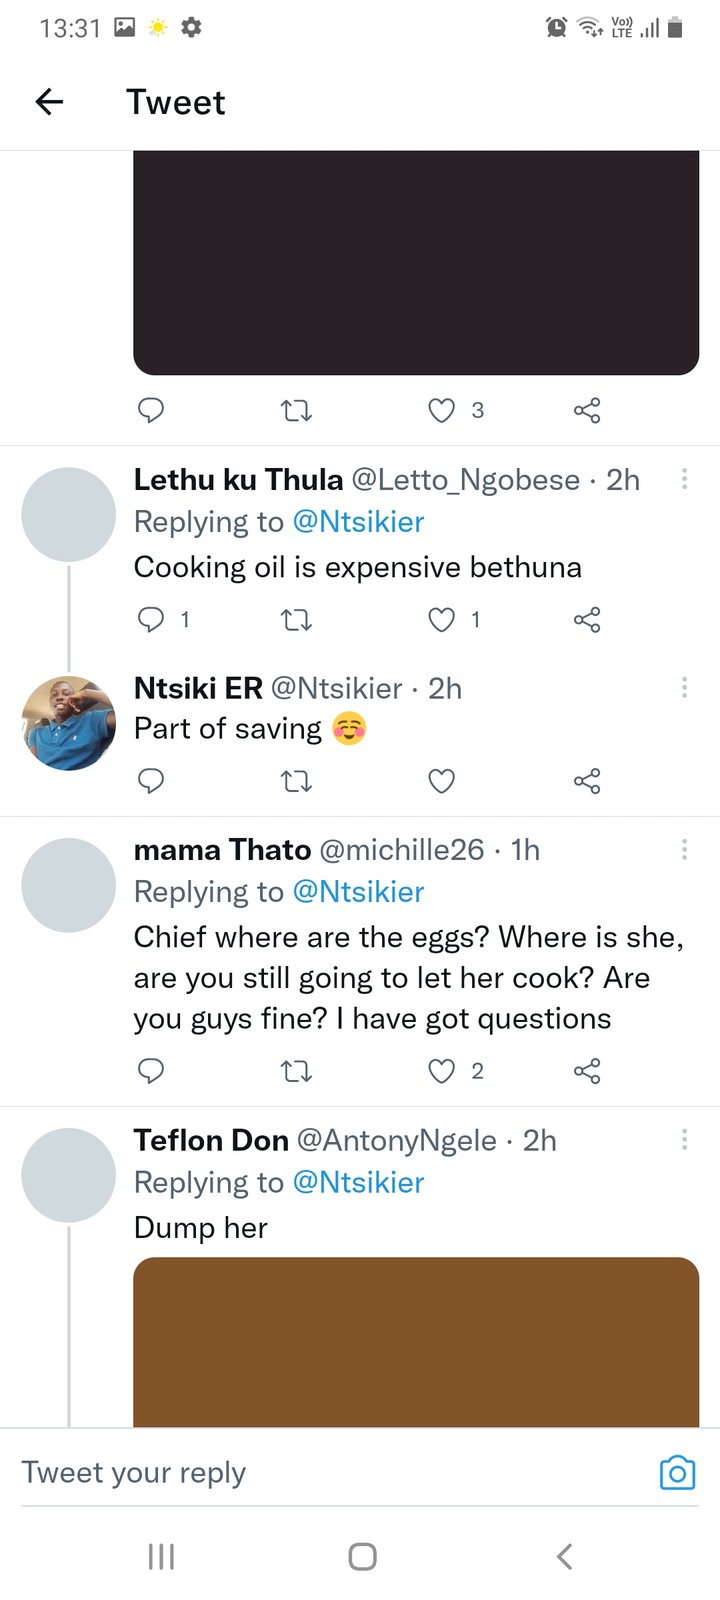Go back using the top arrow
The height and width of the screenshot is (1600, 720).
49,101
